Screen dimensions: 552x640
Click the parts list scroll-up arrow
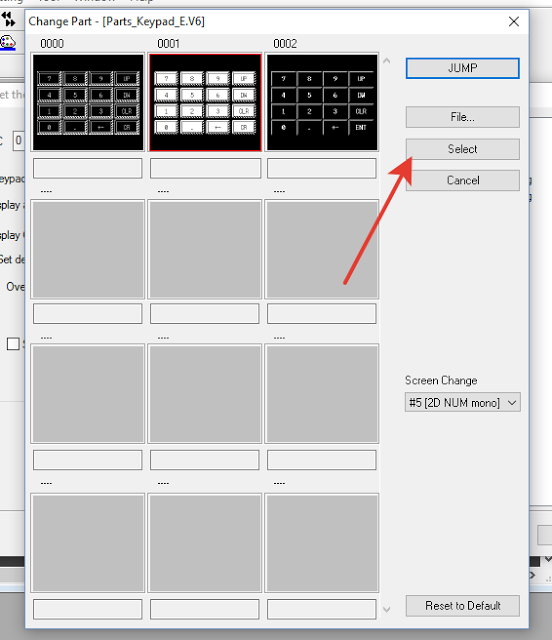click(387, 61)
